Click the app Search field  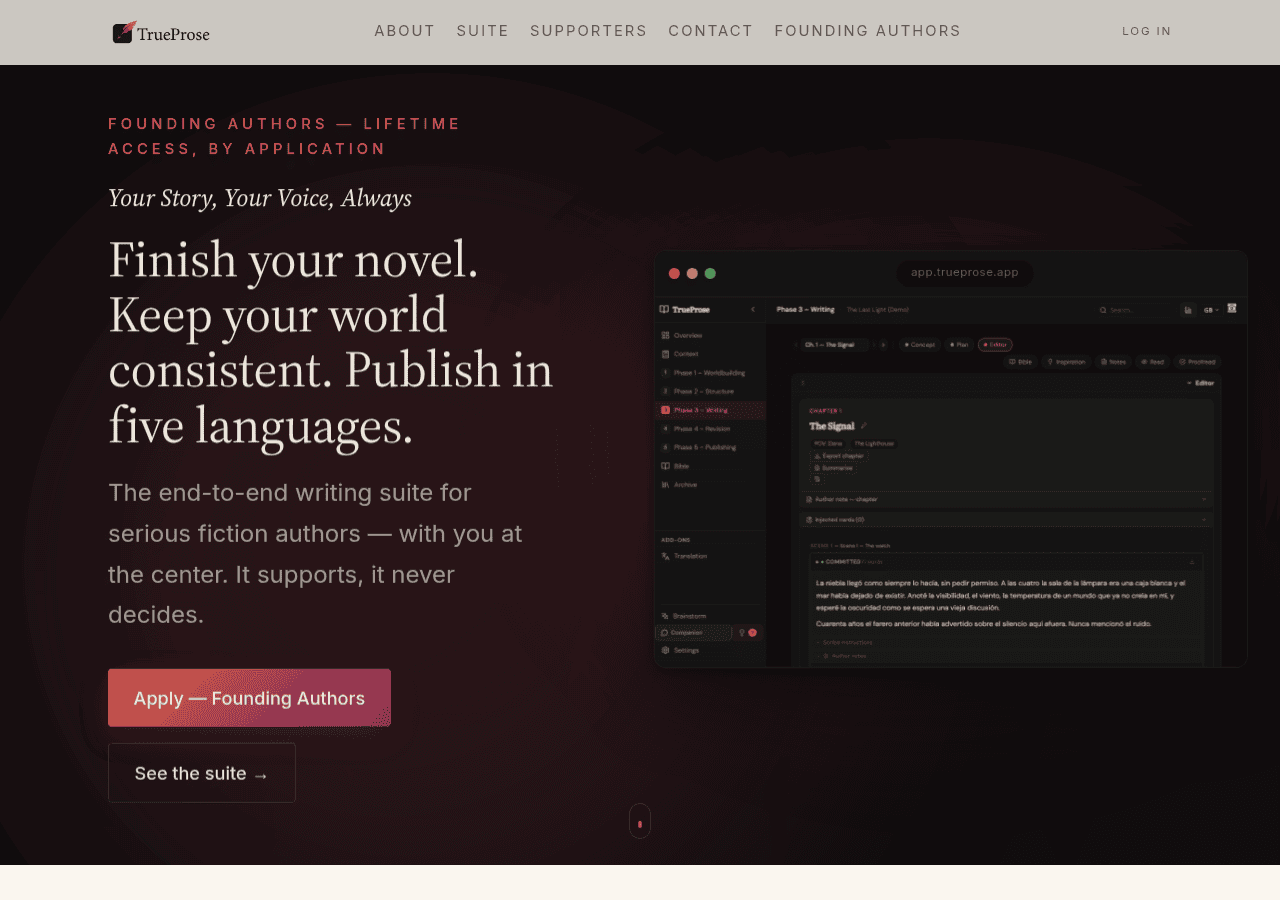(1133, 310)
